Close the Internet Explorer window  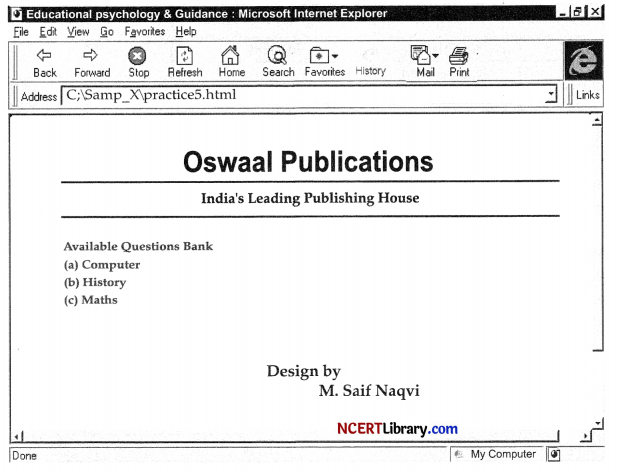coord(595,12)
